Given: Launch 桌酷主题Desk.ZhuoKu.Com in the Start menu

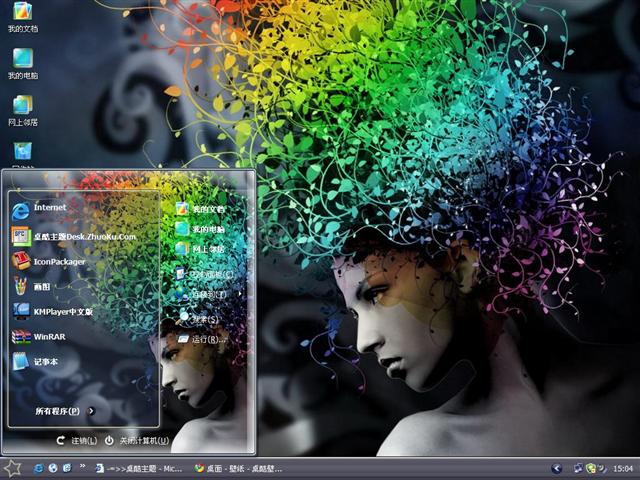Looking at the screenshot, I should coord(74,236).
